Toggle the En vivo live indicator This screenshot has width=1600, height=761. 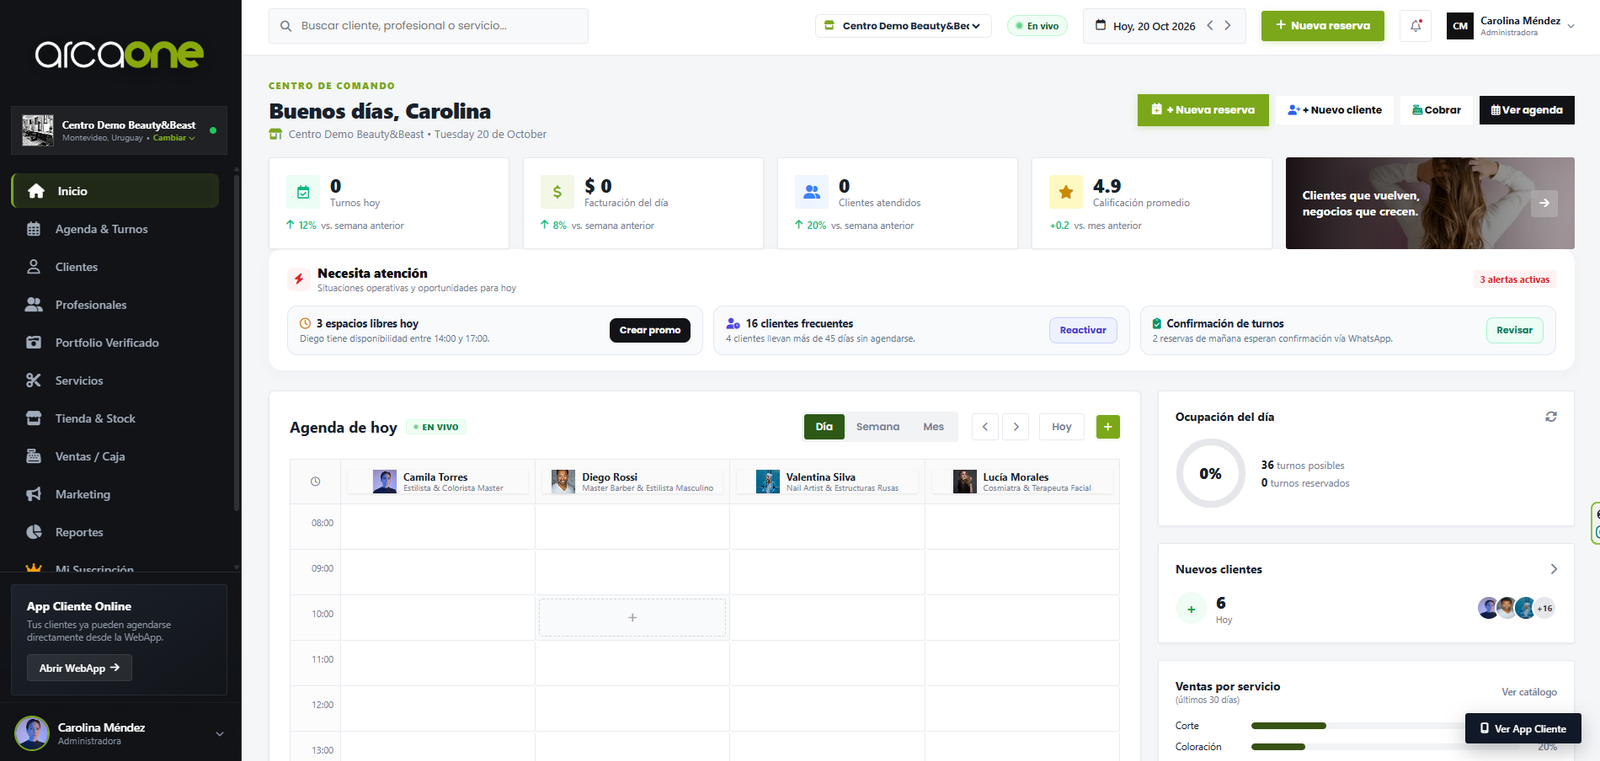(x=1037, y=26)
